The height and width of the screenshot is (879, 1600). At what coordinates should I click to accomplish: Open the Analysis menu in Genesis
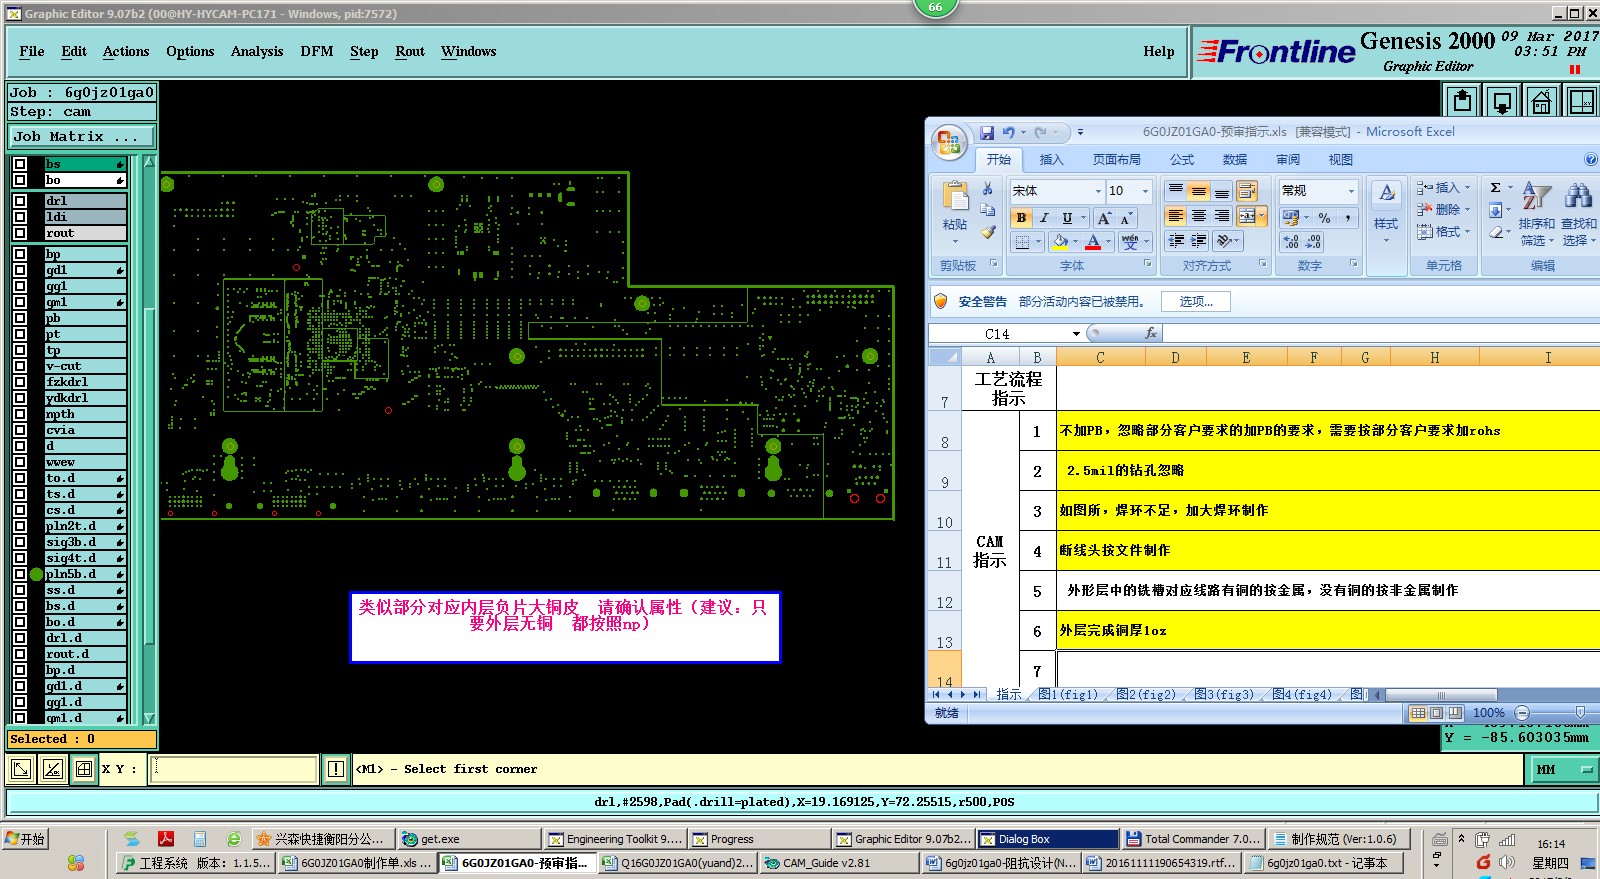pos(257,52)
